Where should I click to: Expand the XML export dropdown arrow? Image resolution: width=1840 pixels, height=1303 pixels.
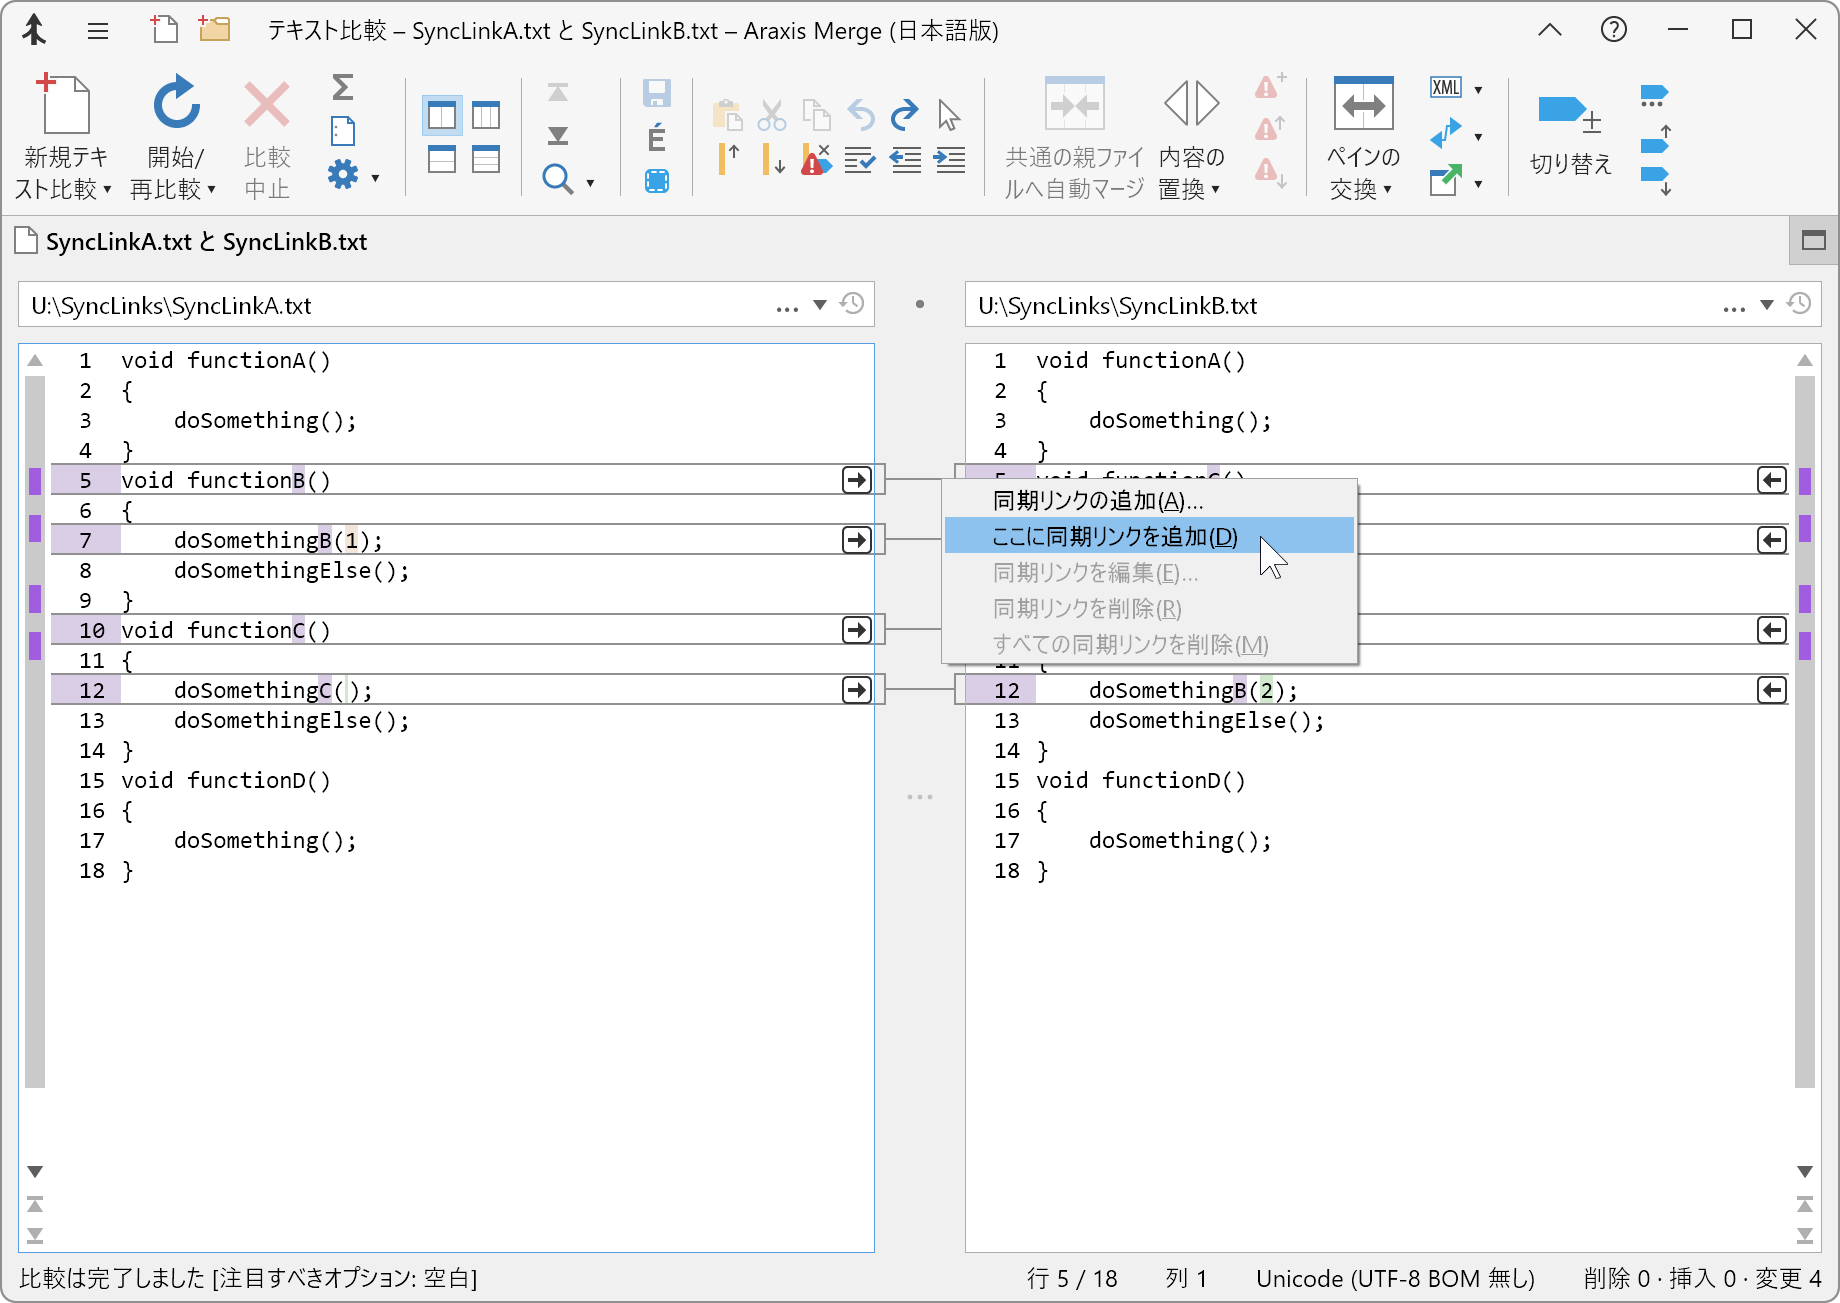click(1478, 90)
